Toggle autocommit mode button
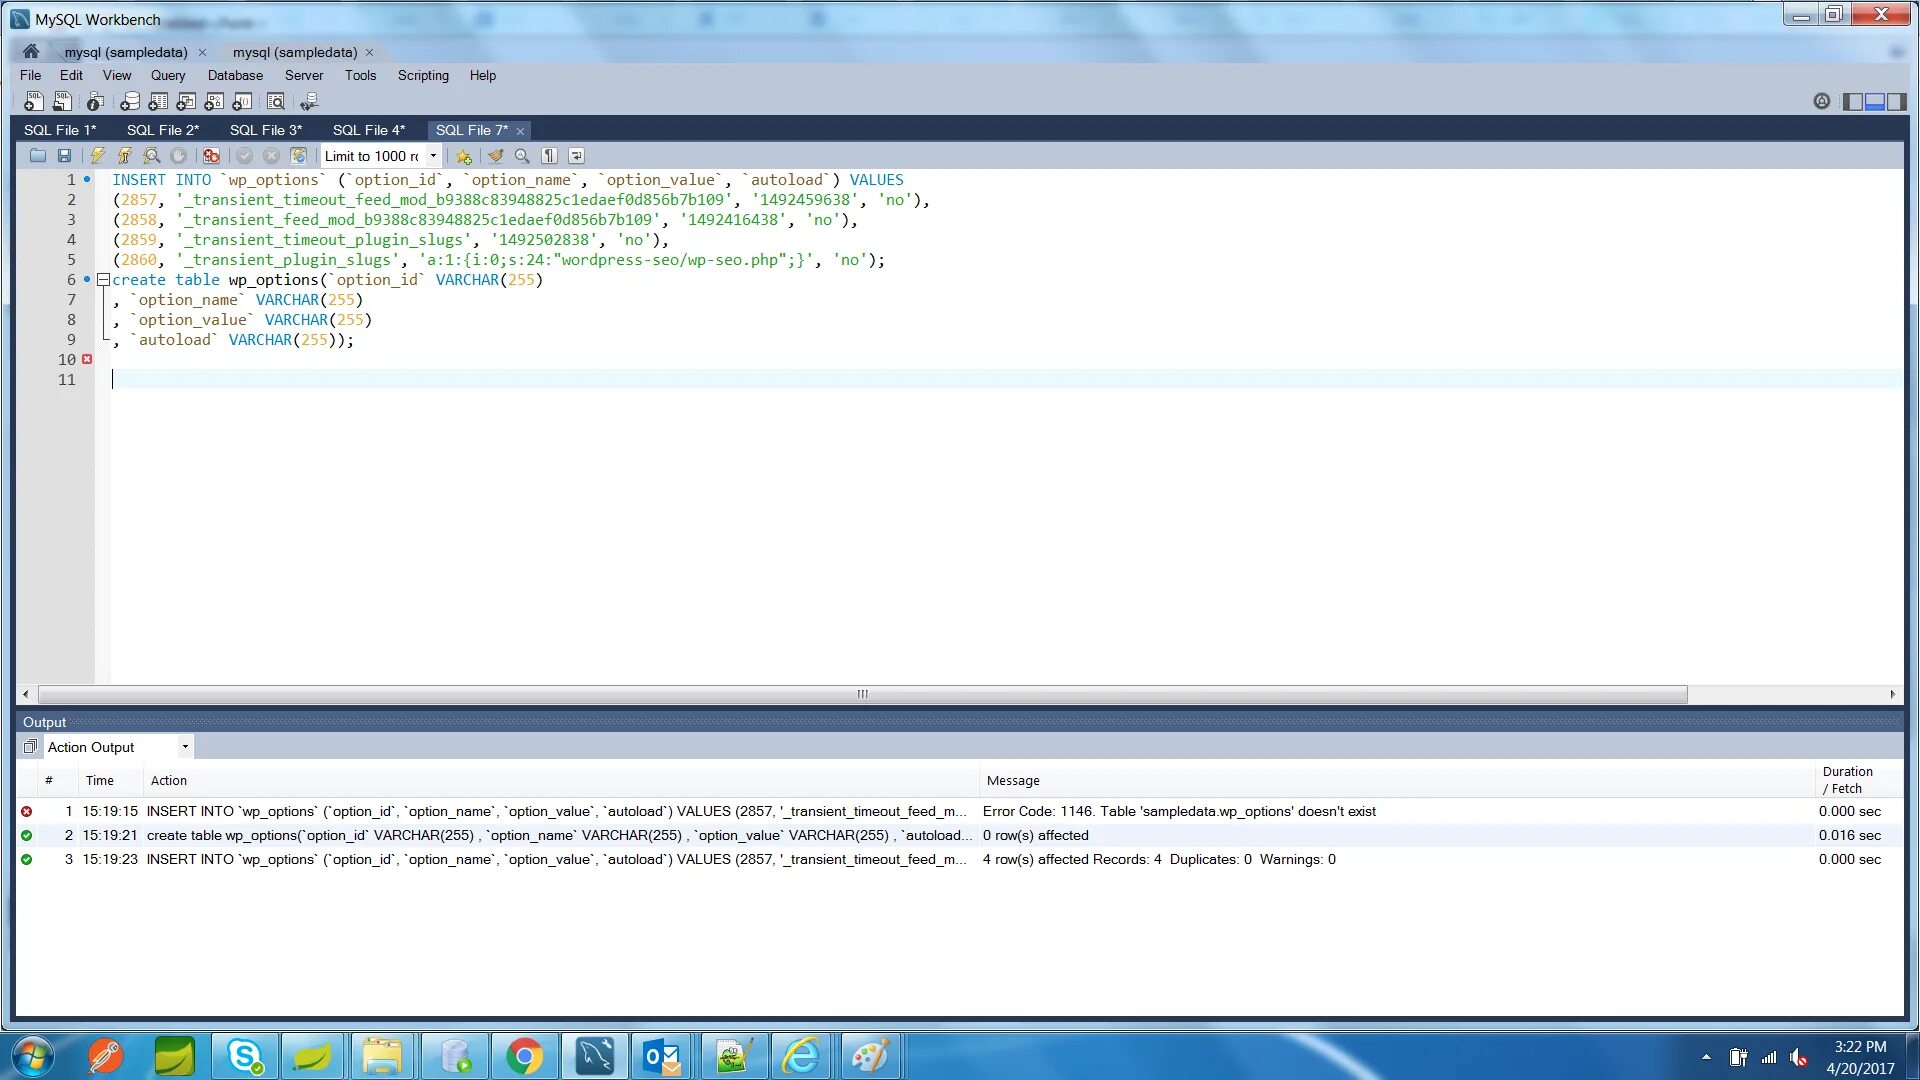Viewport: 1920px width, 1080px height. (298, 156)
